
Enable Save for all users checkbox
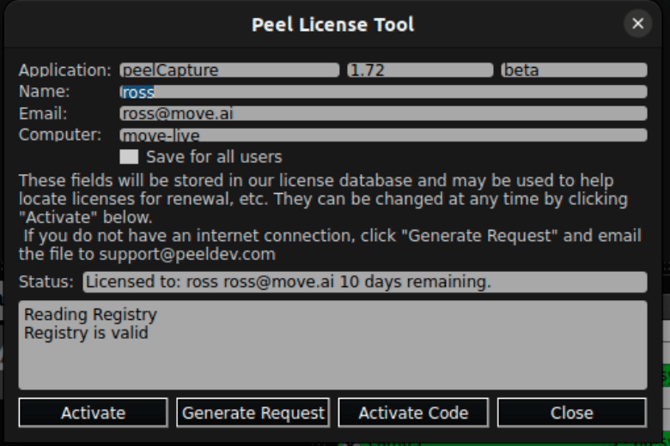click(129, 157)
